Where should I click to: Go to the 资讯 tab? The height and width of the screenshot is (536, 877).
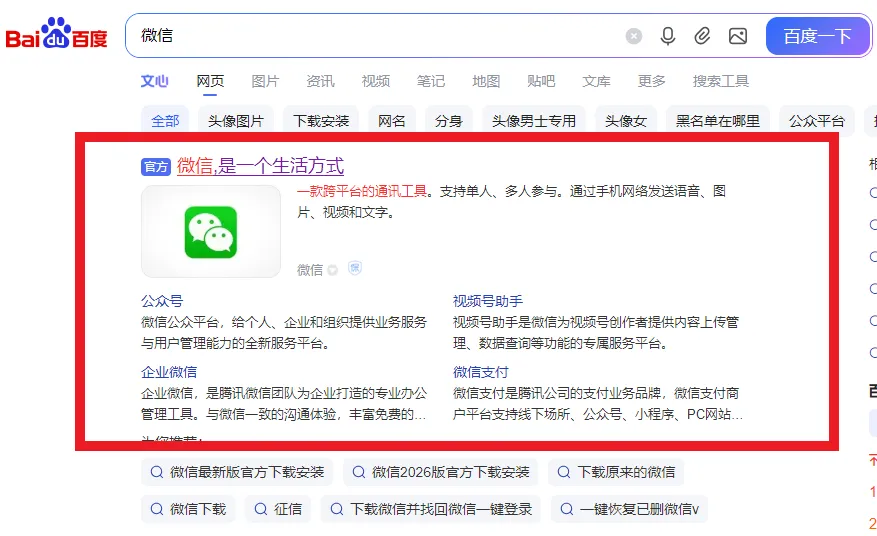coord(320,82)
